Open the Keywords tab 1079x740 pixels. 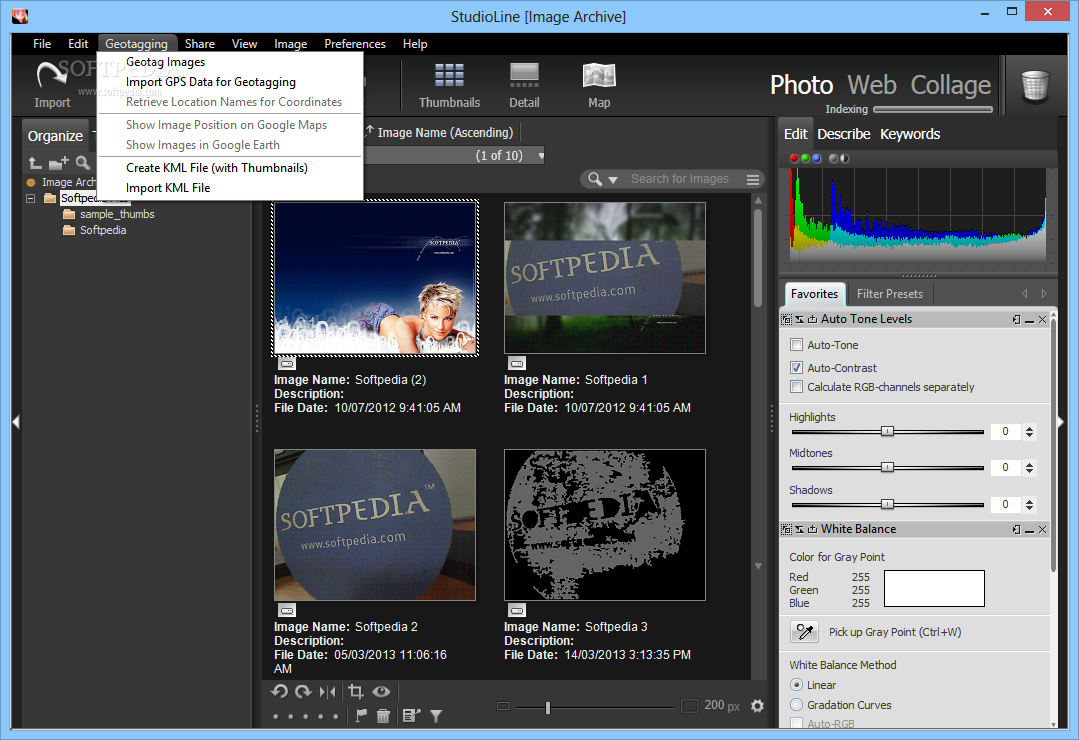[x=910, y=134]
